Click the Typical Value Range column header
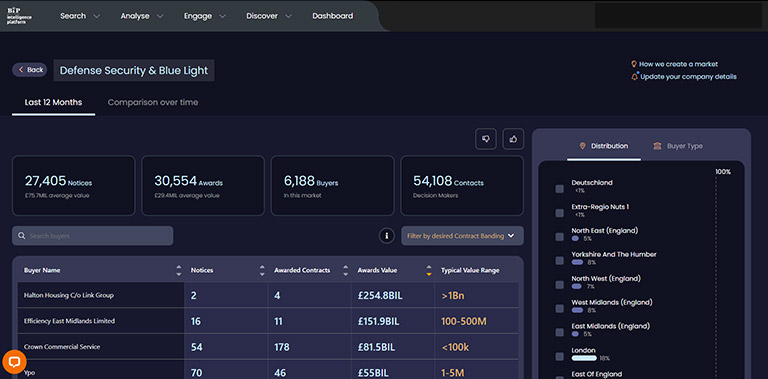This screenshot has width=768, height=379. [x=470, y=270]
